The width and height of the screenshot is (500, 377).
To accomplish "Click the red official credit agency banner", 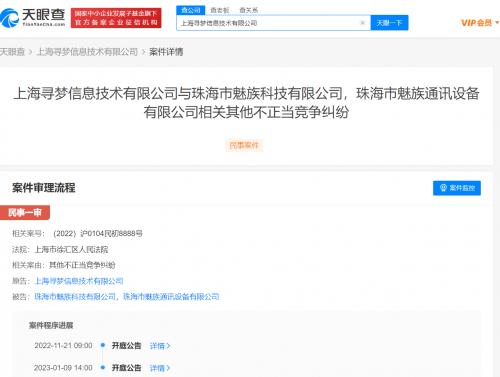I will (116, 18).
